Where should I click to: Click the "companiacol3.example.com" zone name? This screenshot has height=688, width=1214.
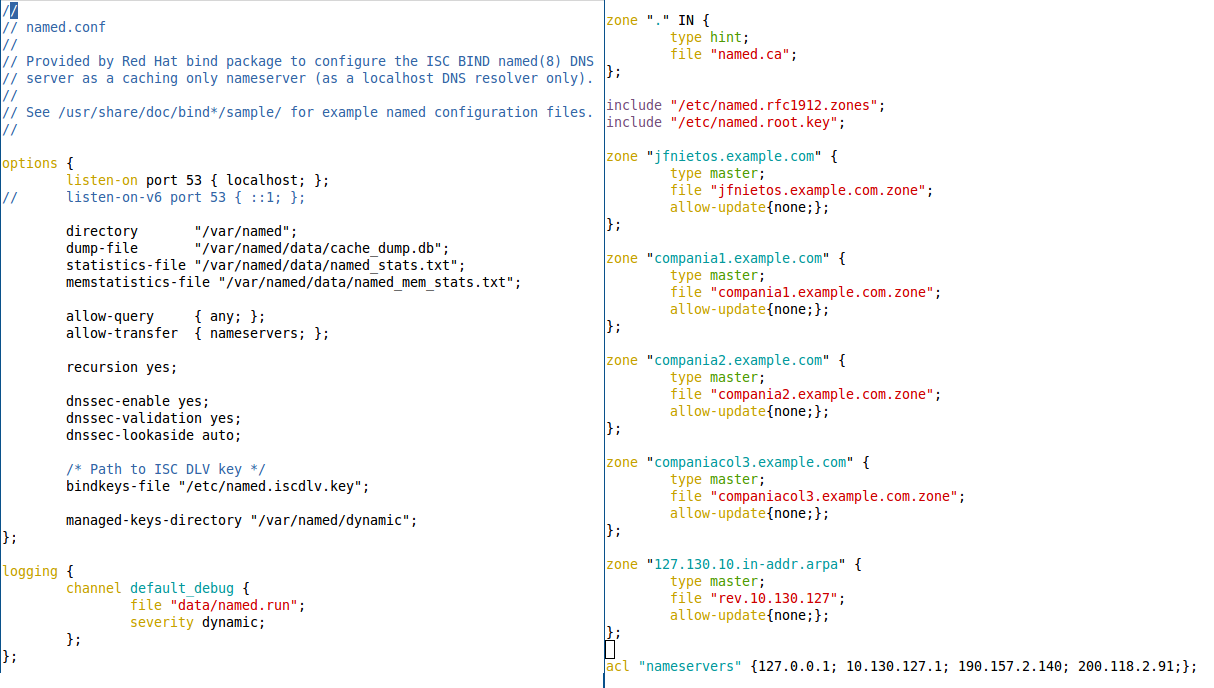[x=750, y=462]
